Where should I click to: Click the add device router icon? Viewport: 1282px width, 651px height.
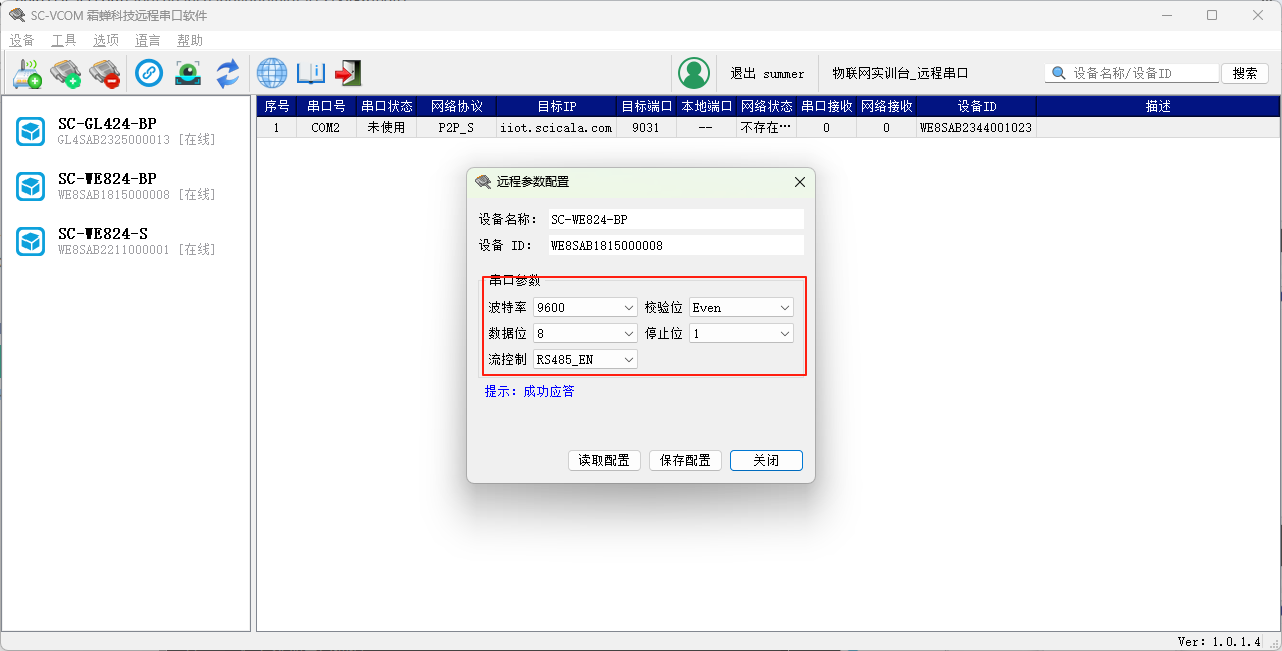pos(27,73)
